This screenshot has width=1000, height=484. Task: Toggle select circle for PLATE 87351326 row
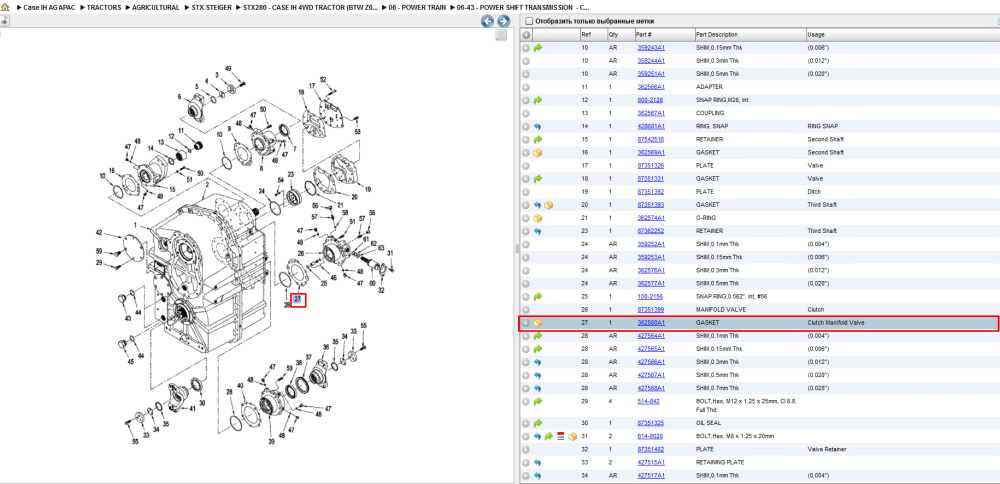(526, 166)
